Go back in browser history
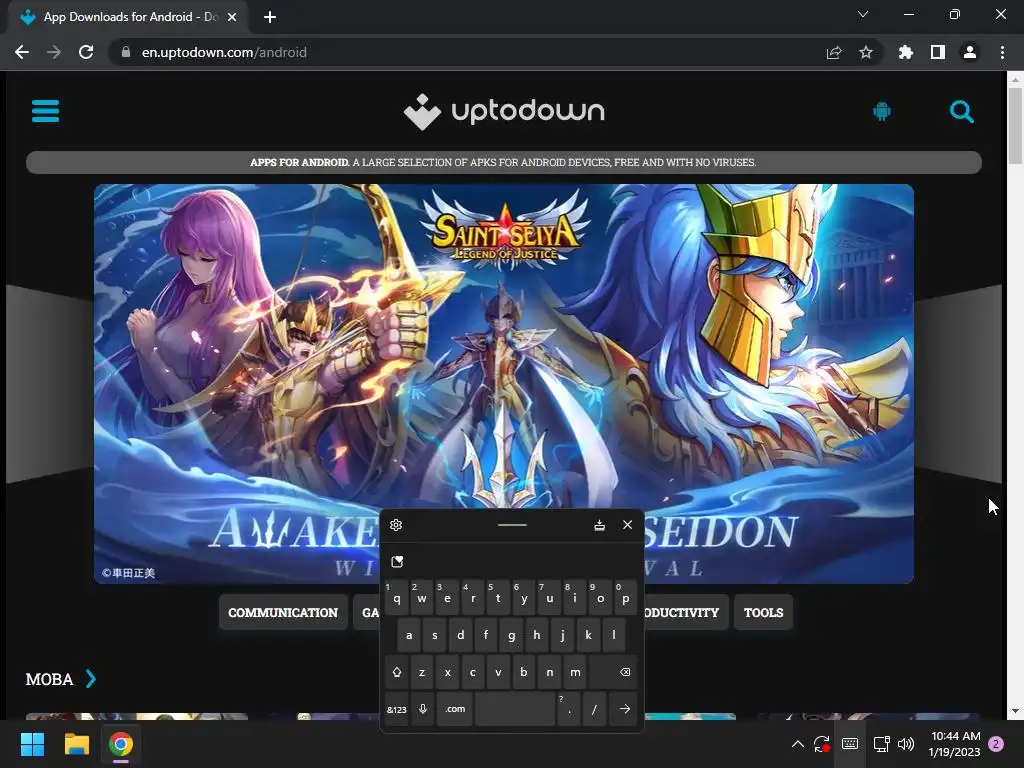This screenshot has height=768, width=1024. pyautogui.click(x=22, y=52)
